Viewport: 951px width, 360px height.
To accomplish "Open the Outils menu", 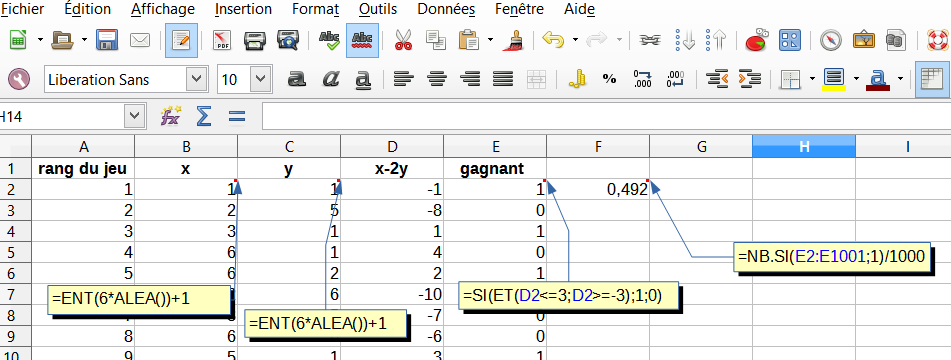I will click(x=378, y=9).
